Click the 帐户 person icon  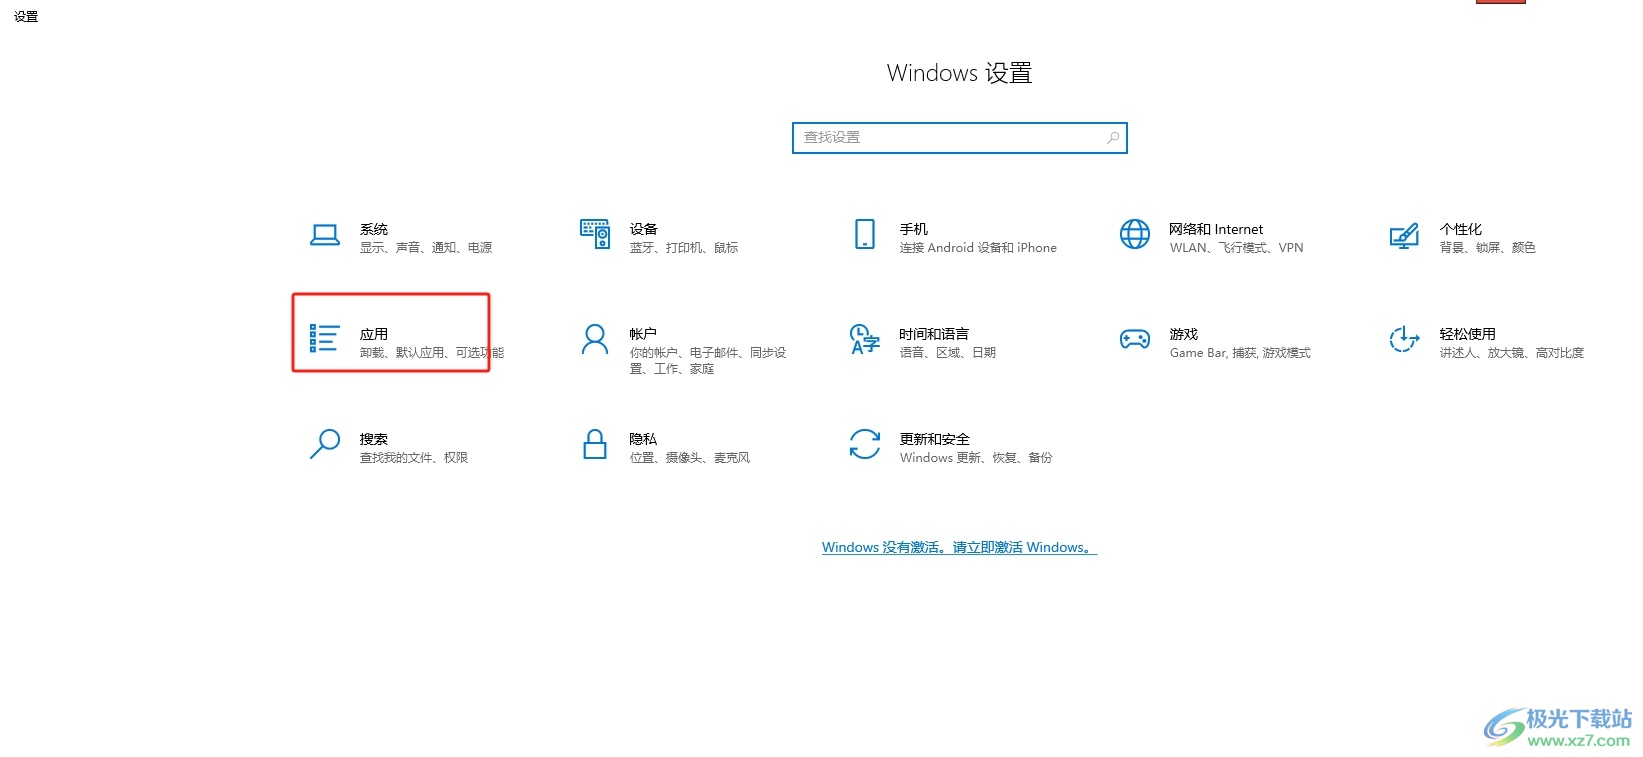point(595,339)
